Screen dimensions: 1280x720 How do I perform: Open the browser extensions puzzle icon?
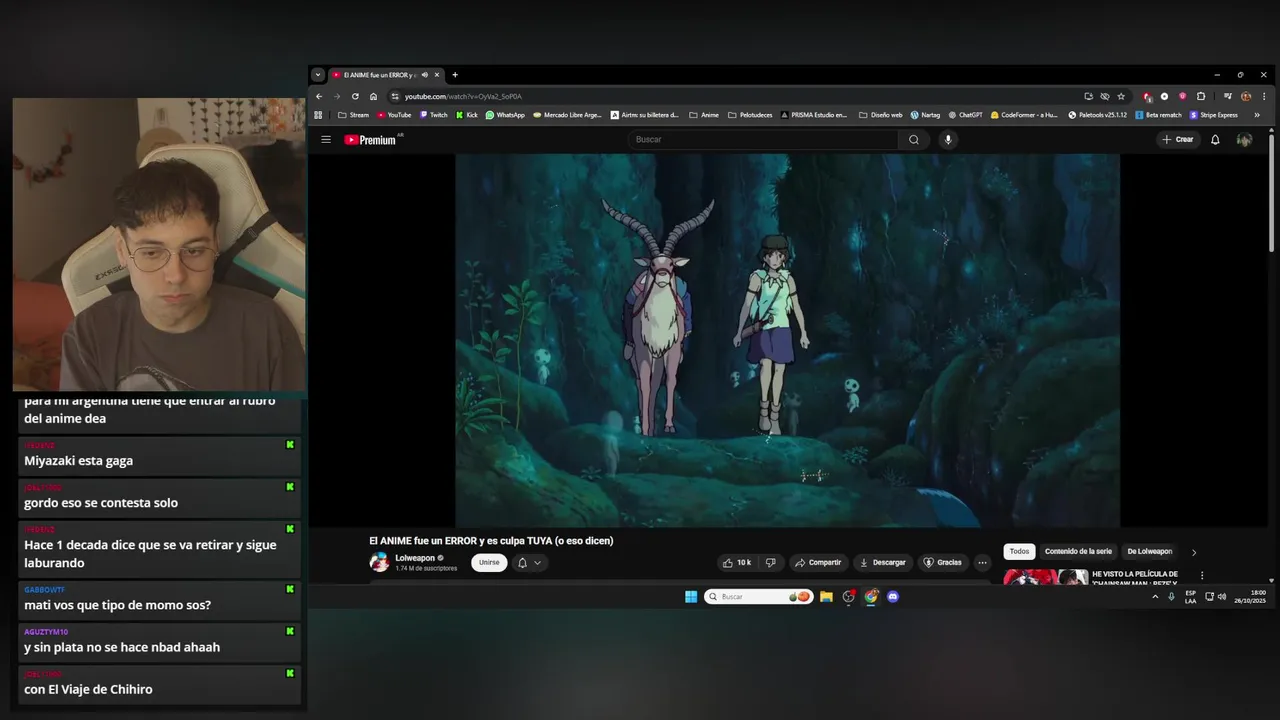[1201, 97]
